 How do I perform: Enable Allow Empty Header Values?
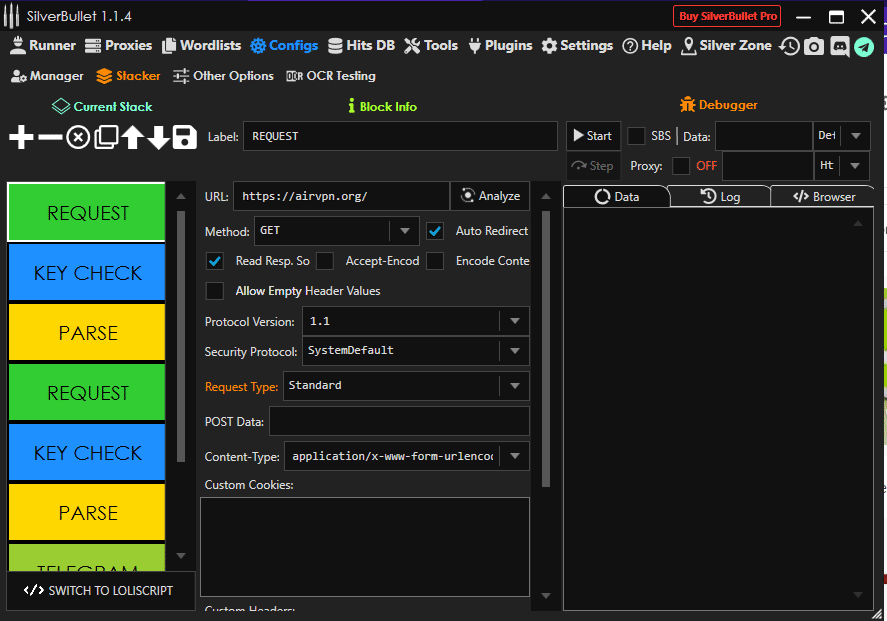(215, 291)
